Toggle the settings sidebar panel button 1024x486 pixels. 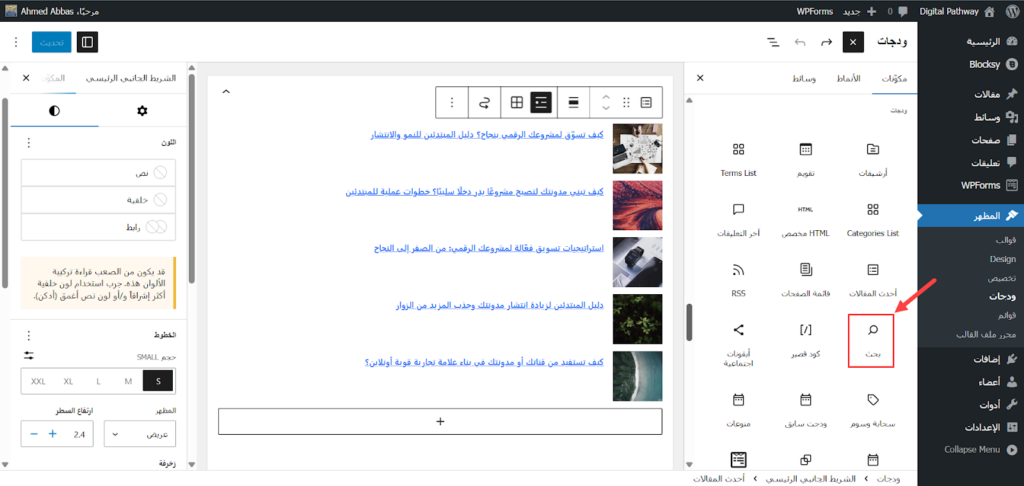(x=88, y=42)
